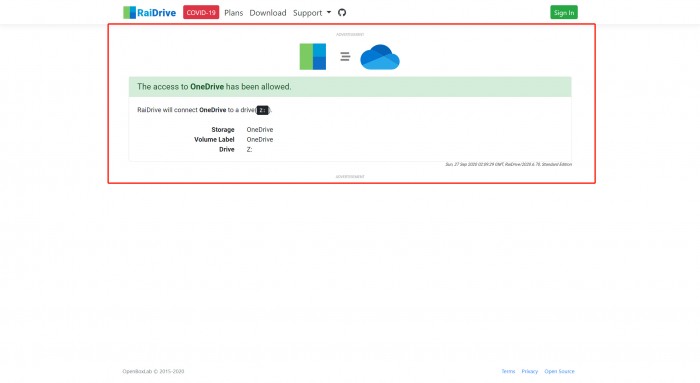This screenshot has width=700, height=383.
Task: Click the Volume Label OneDrive value
Action: tap(260, 139)
